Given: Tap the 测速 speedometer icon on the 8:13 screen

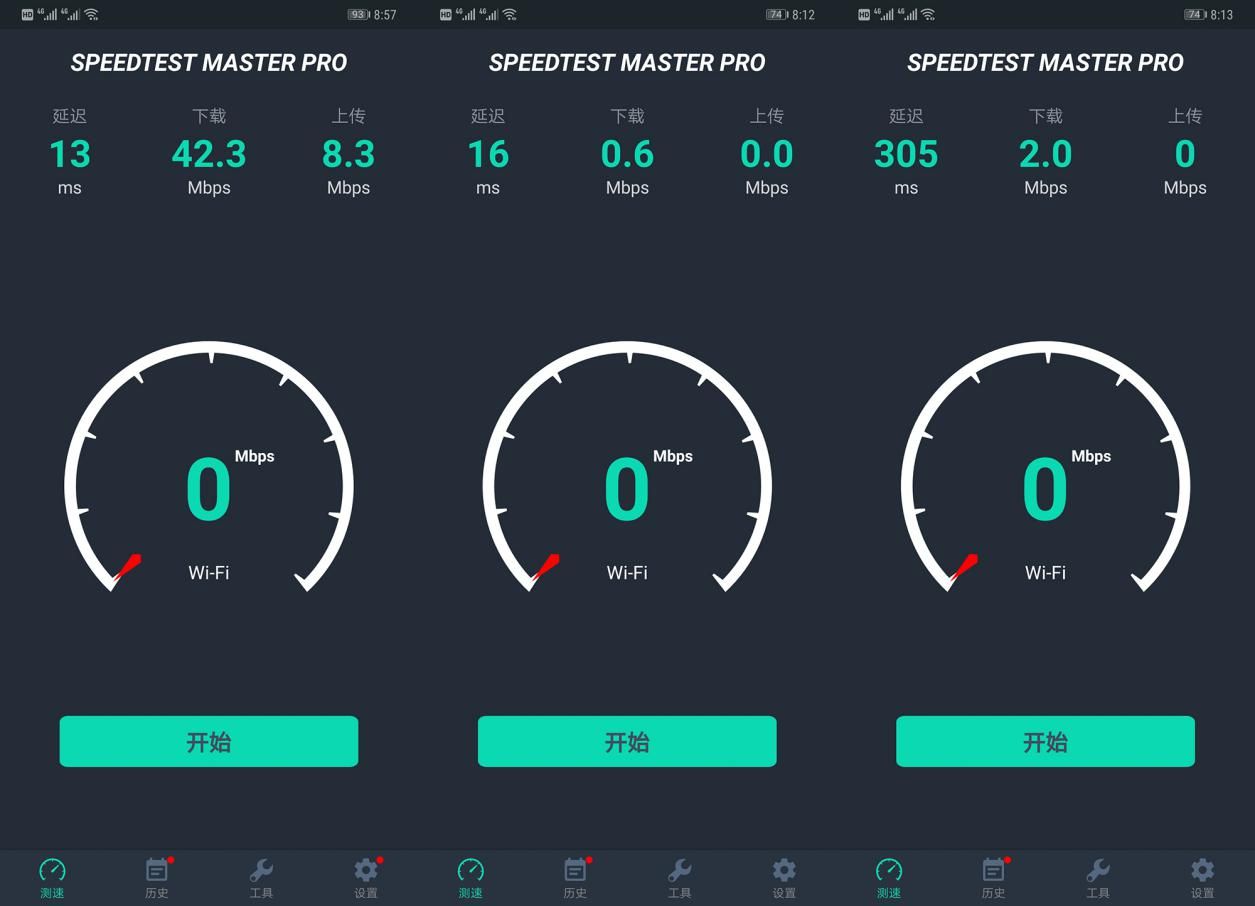Looking at the screenshot, I should coord(889,870).
